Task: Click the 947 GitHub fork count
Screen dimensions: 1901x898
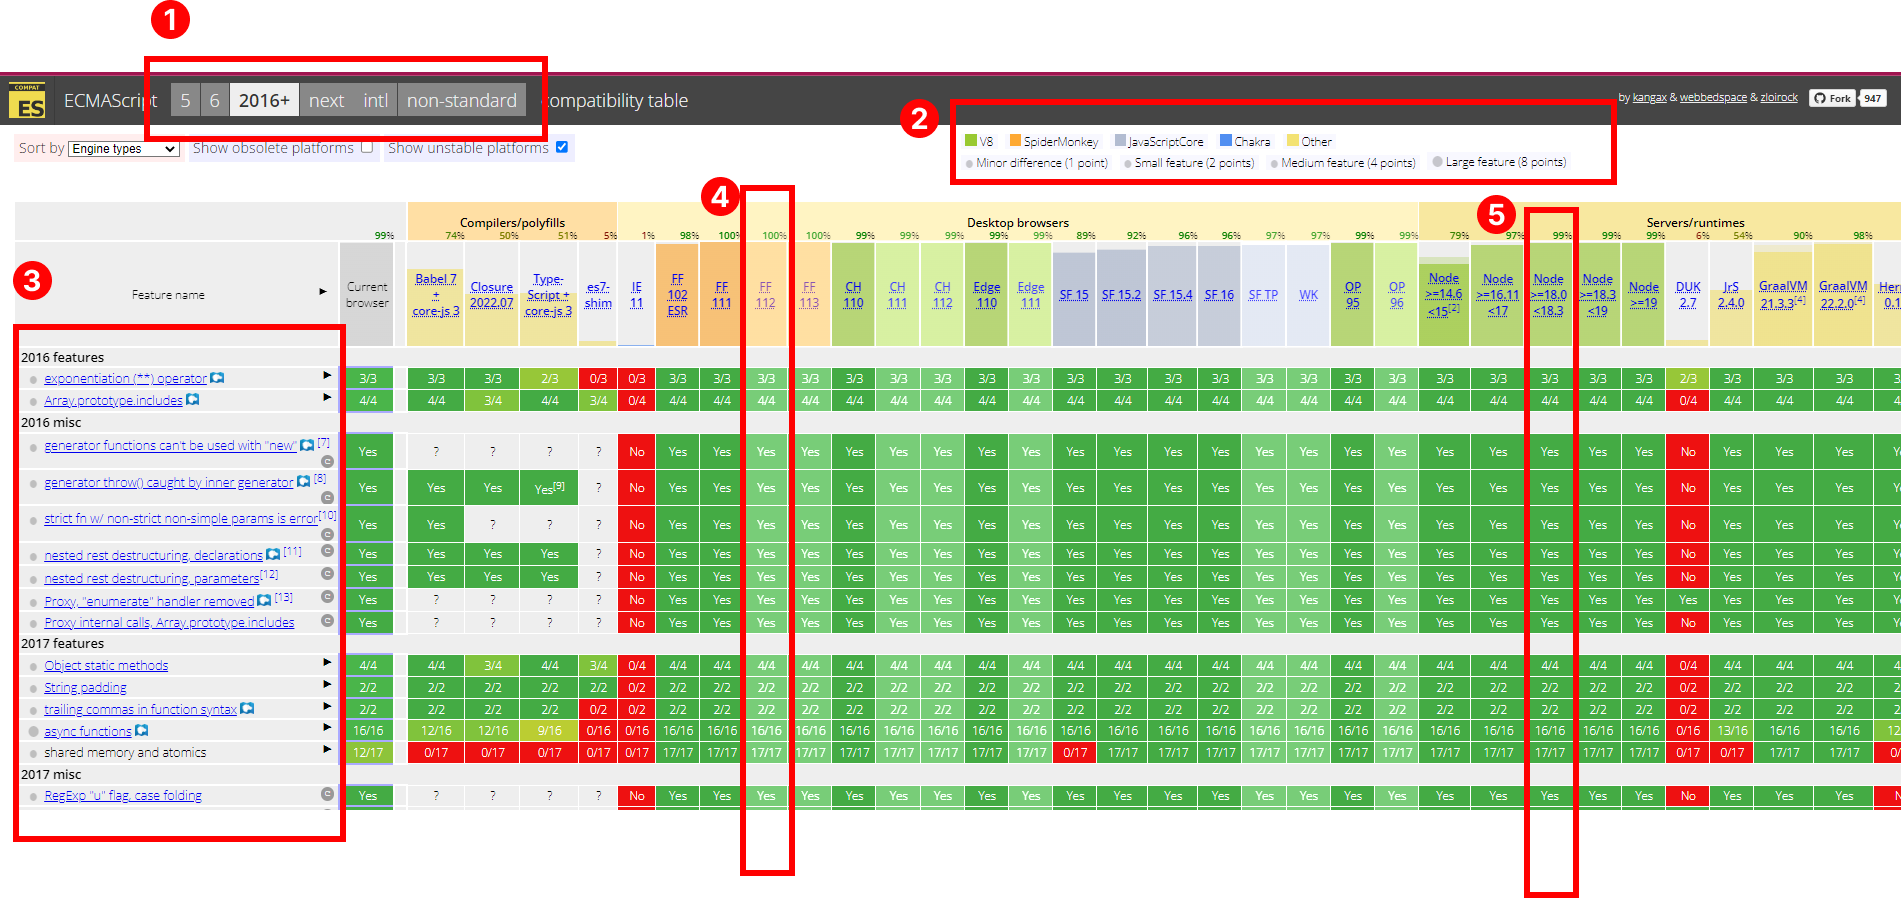Action: (1873, 98)
